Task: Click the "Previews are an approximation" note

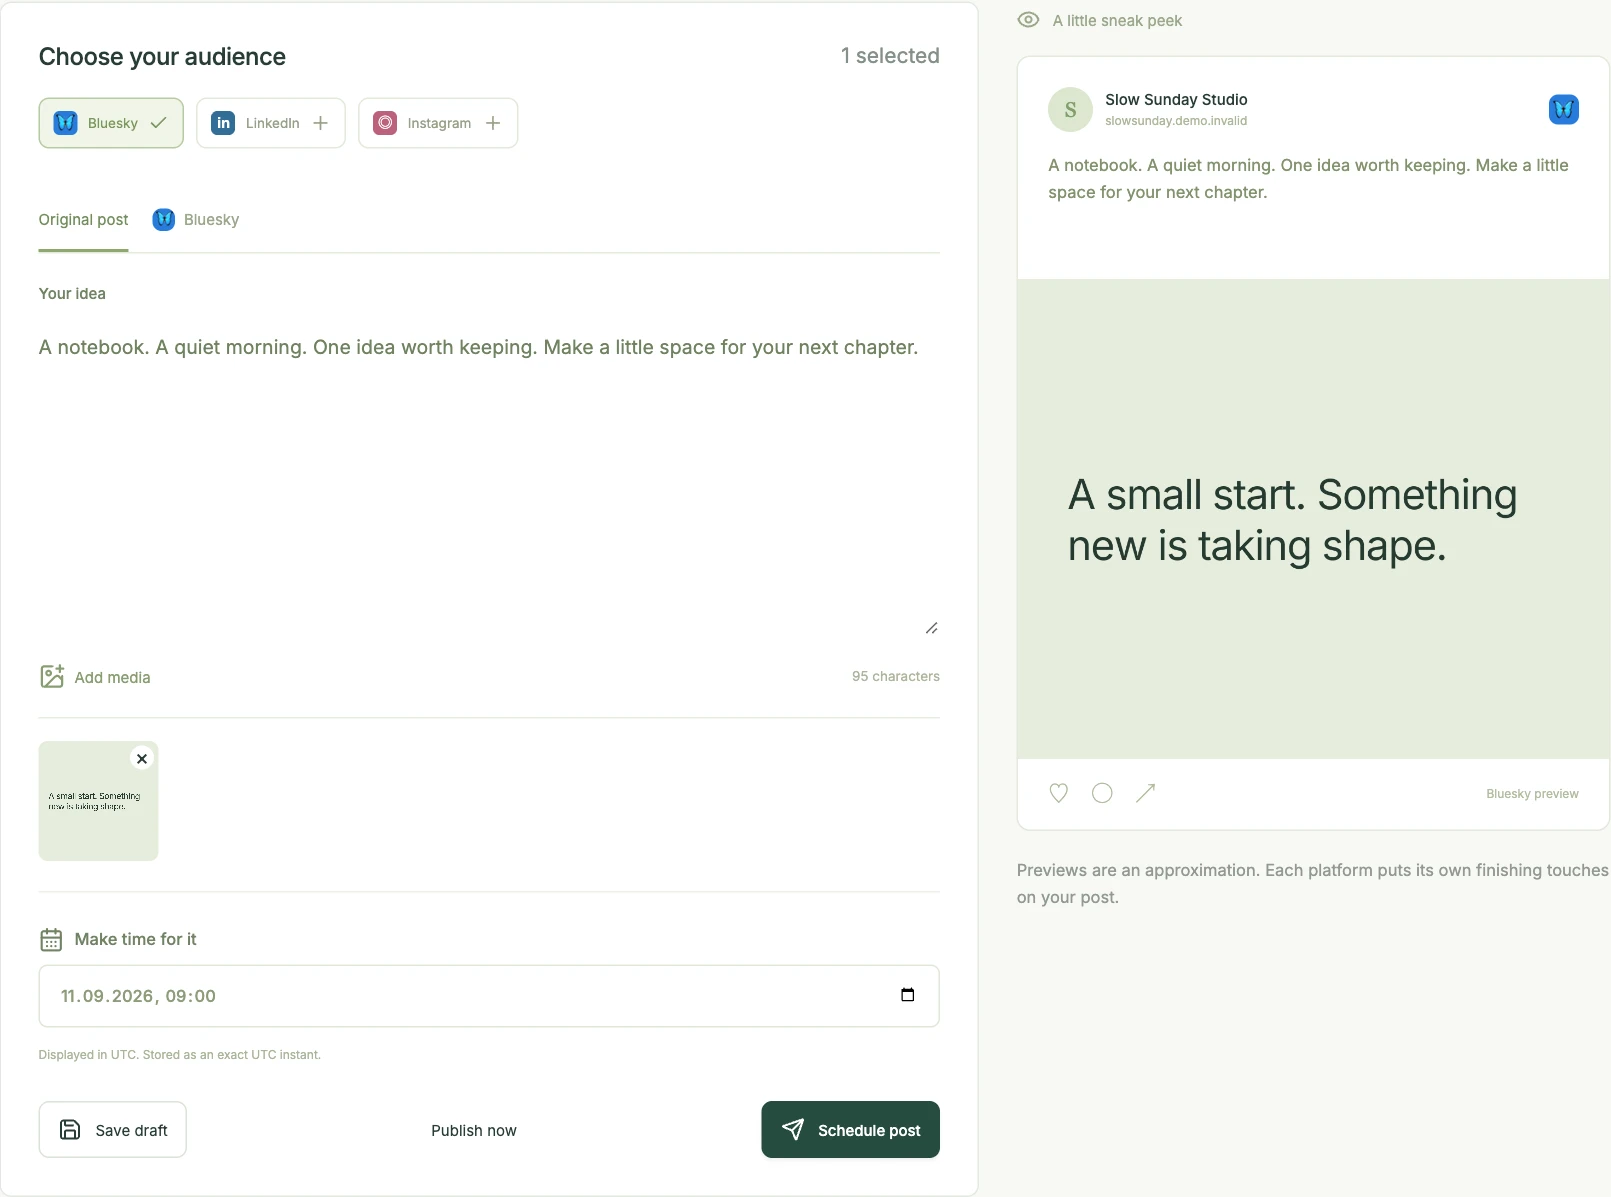Action: 1312,884
